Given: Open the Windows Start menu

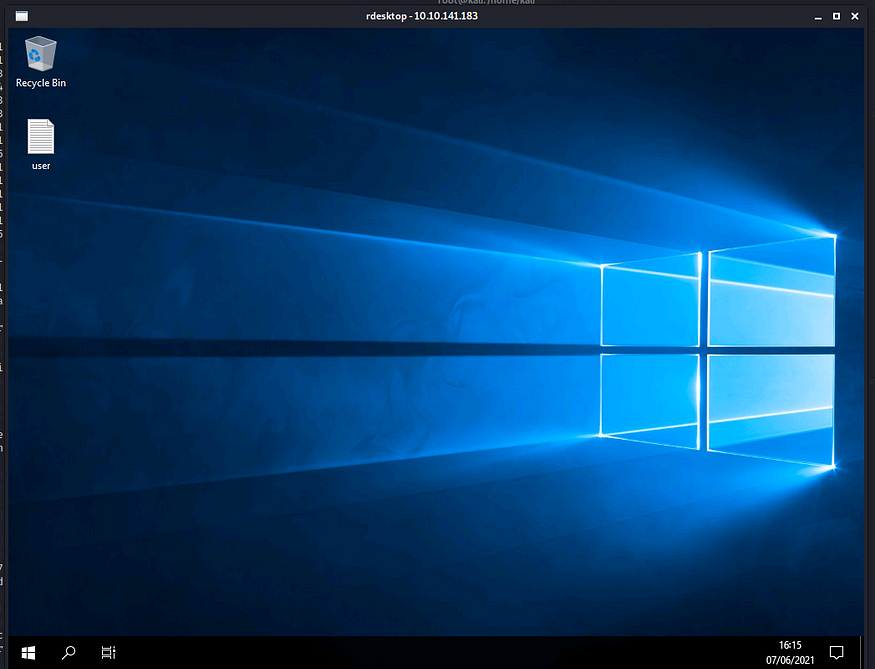Looking at the screenshot, I should coord(28,652).
